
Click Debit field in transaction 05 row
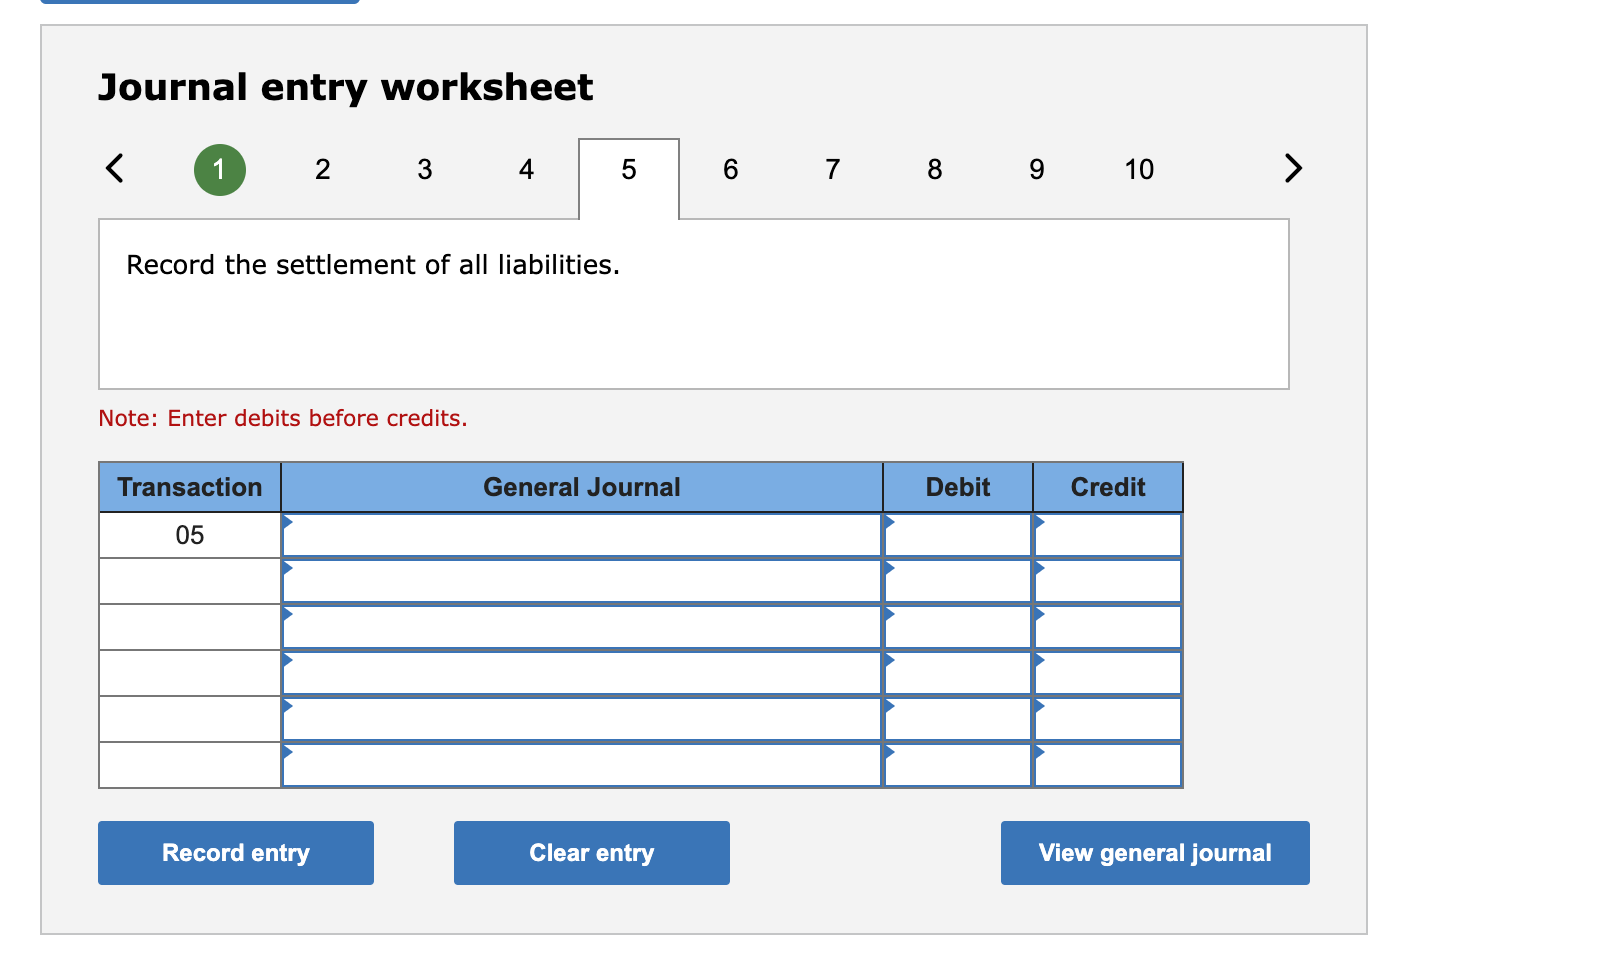point(958,535)
